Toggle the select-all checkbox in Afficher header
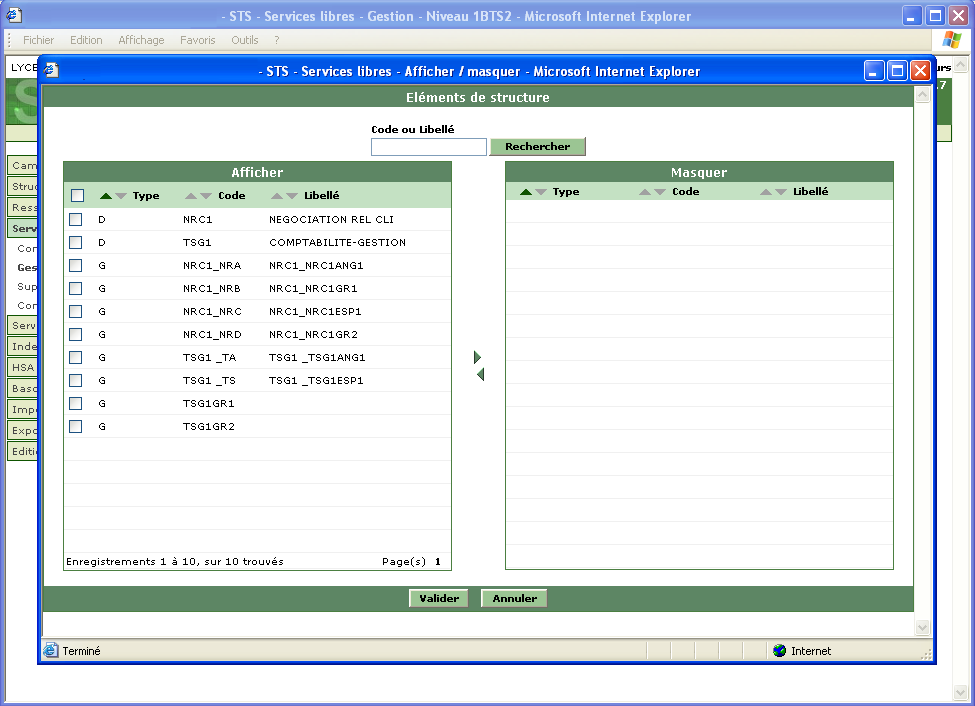The image size is (975, 706). click(77, 195)
